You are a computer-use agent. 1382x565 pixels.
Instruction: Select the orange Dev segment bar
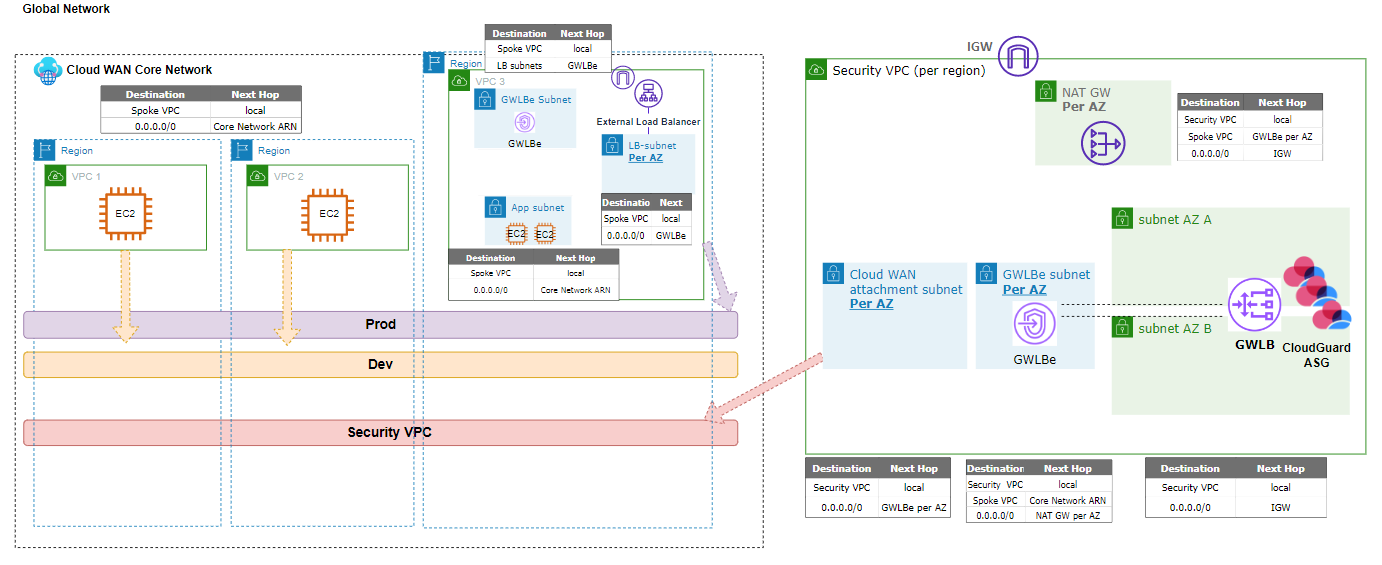click(380, 364)
